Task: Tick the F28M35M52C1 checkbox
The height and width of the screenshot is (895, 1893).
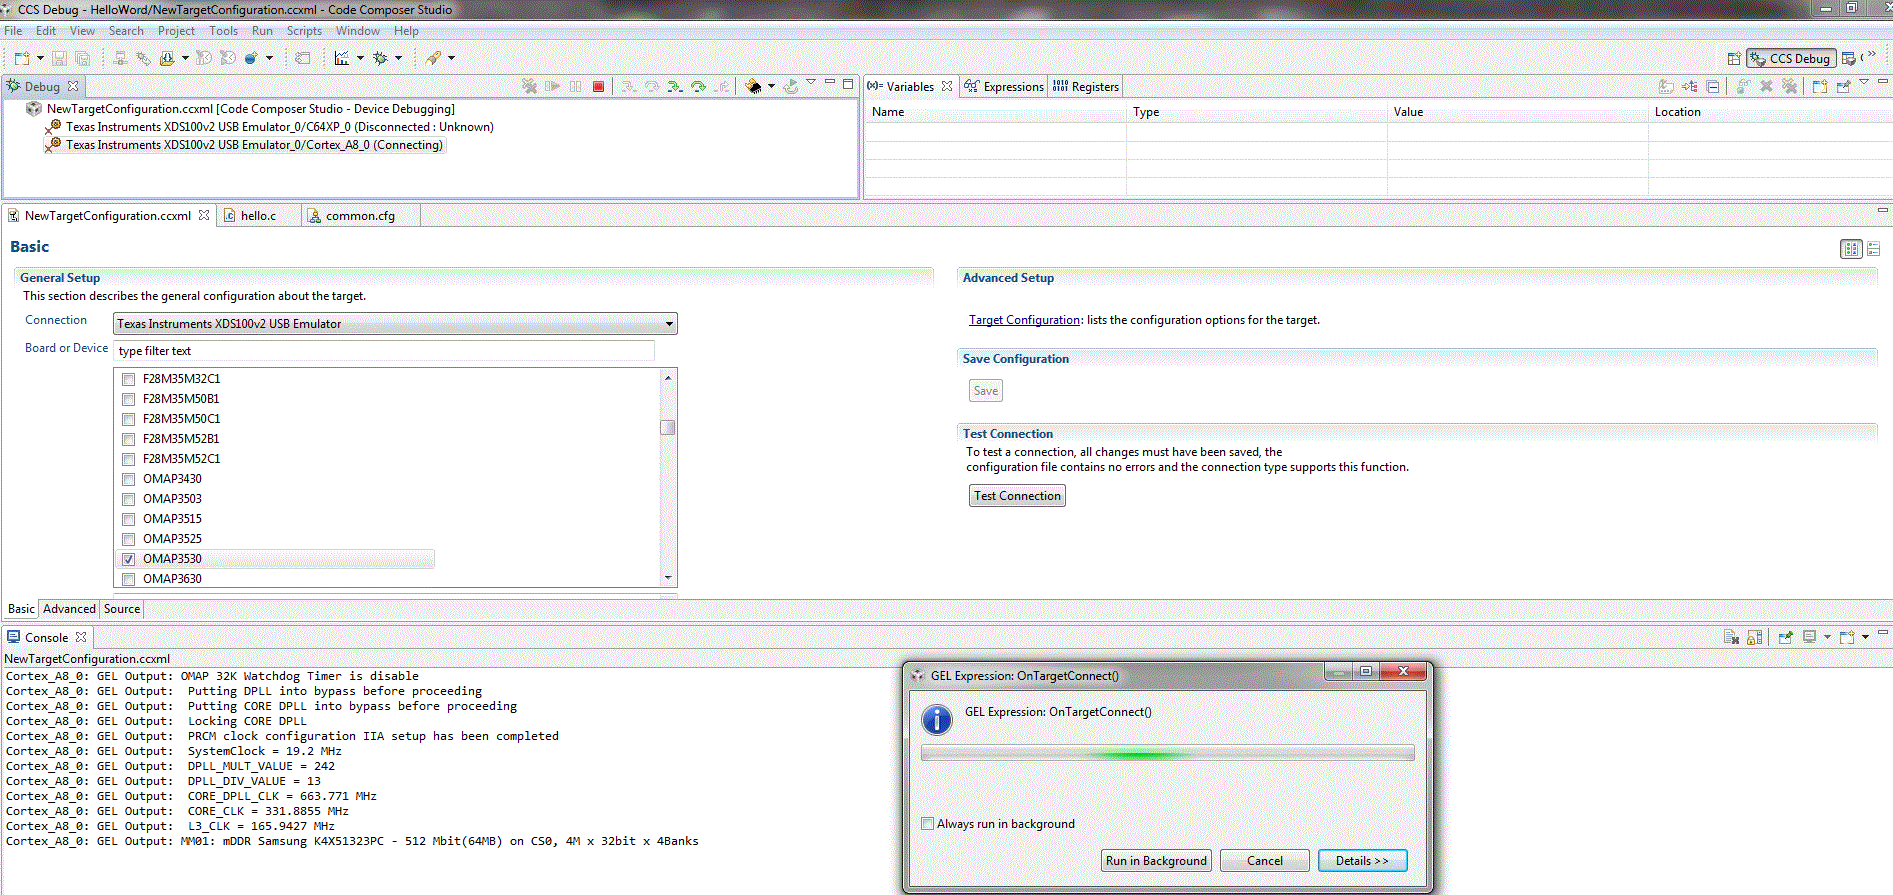Action: [x=128, y=459]
